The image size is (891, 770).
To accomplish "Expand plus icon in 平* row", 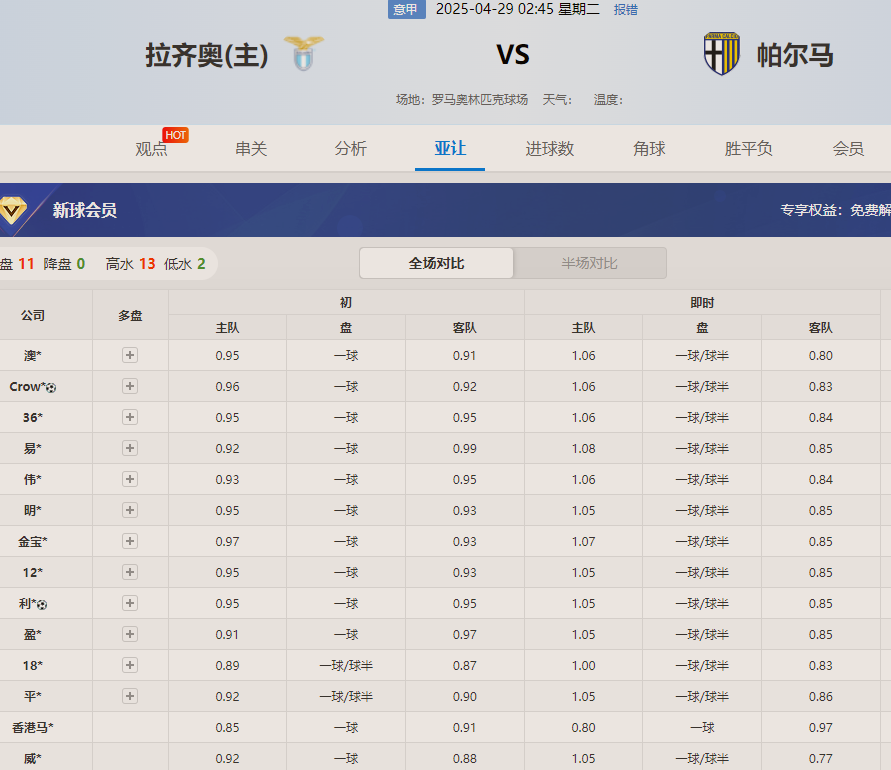I will pyautogui.click(x=130, y=696).
